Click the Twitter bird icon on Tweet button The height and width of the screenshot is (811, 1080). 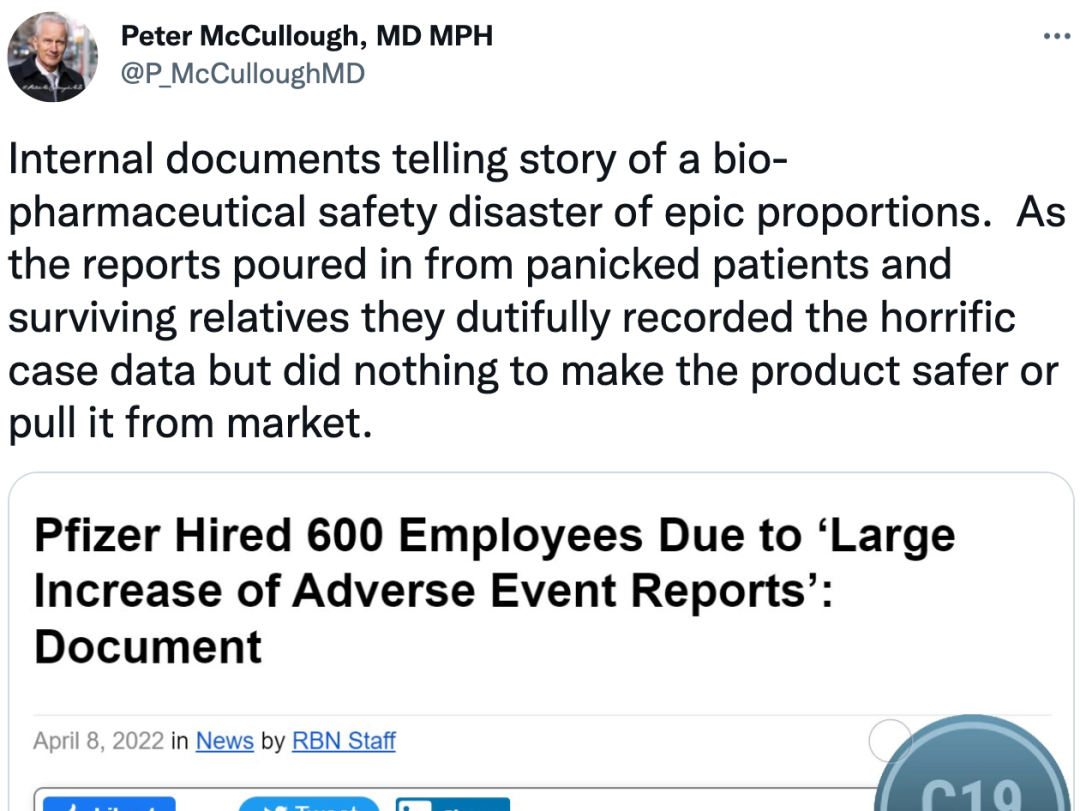tap(268, 806)
